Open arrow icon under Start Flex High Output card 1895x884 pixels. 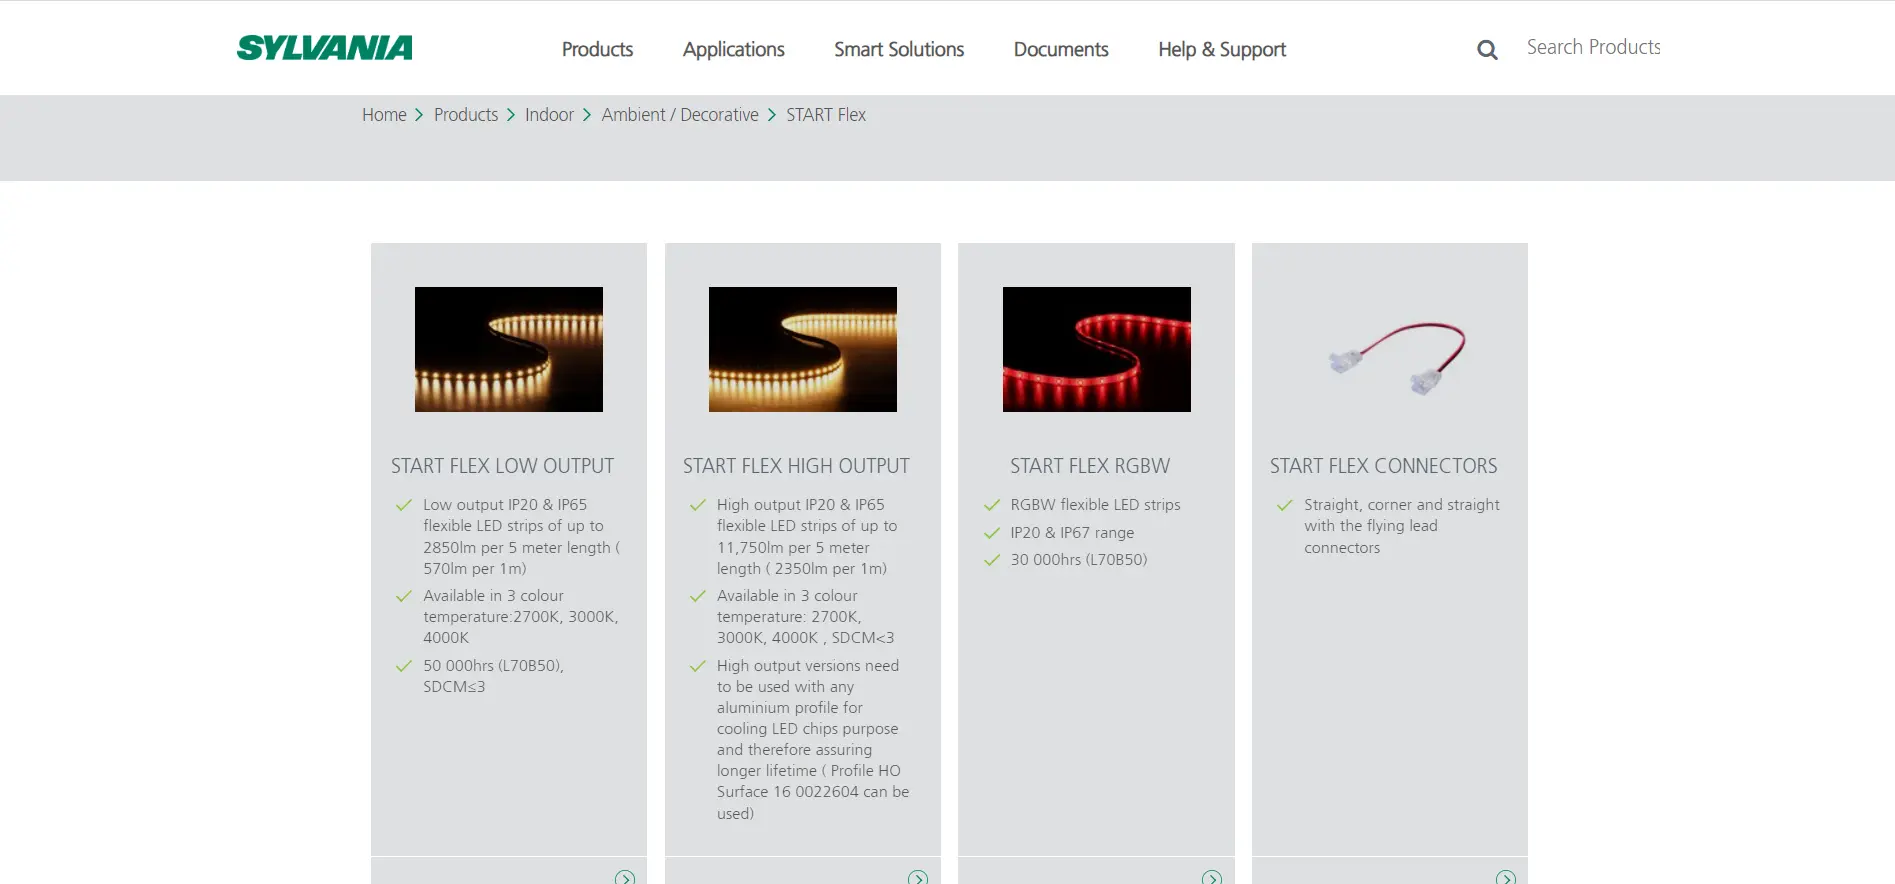click(918, 877)
